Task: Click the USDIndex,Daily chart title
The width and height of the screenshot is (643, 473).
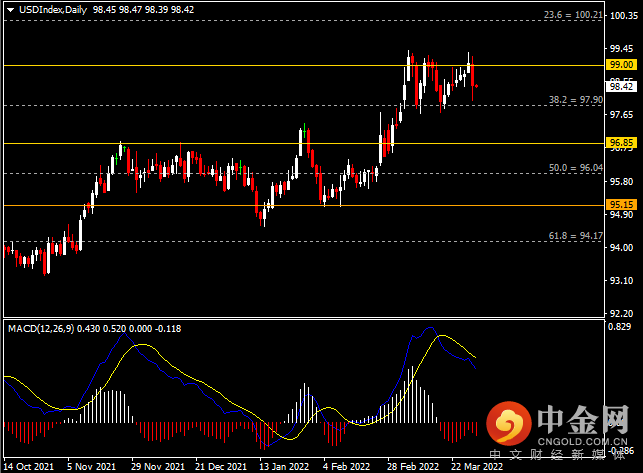Action: 53,9
